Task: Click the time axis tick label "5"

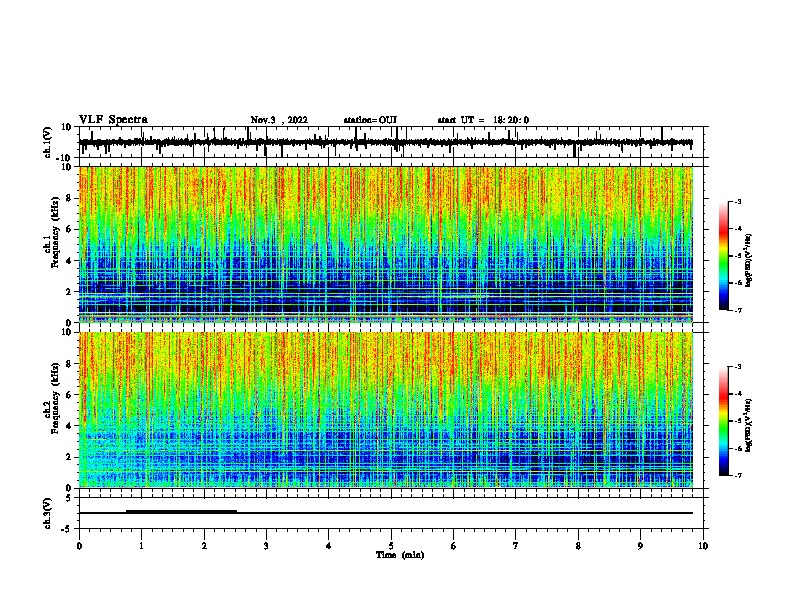Action: click(x=391, y=546)
